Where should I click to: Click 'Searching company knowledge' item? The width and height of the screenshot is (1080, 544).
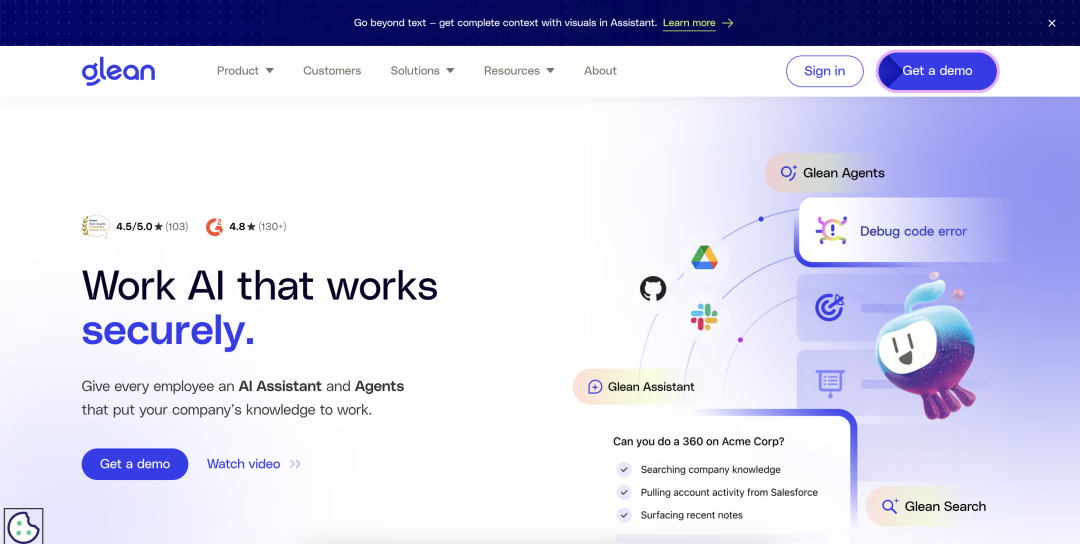click(710, 470)
